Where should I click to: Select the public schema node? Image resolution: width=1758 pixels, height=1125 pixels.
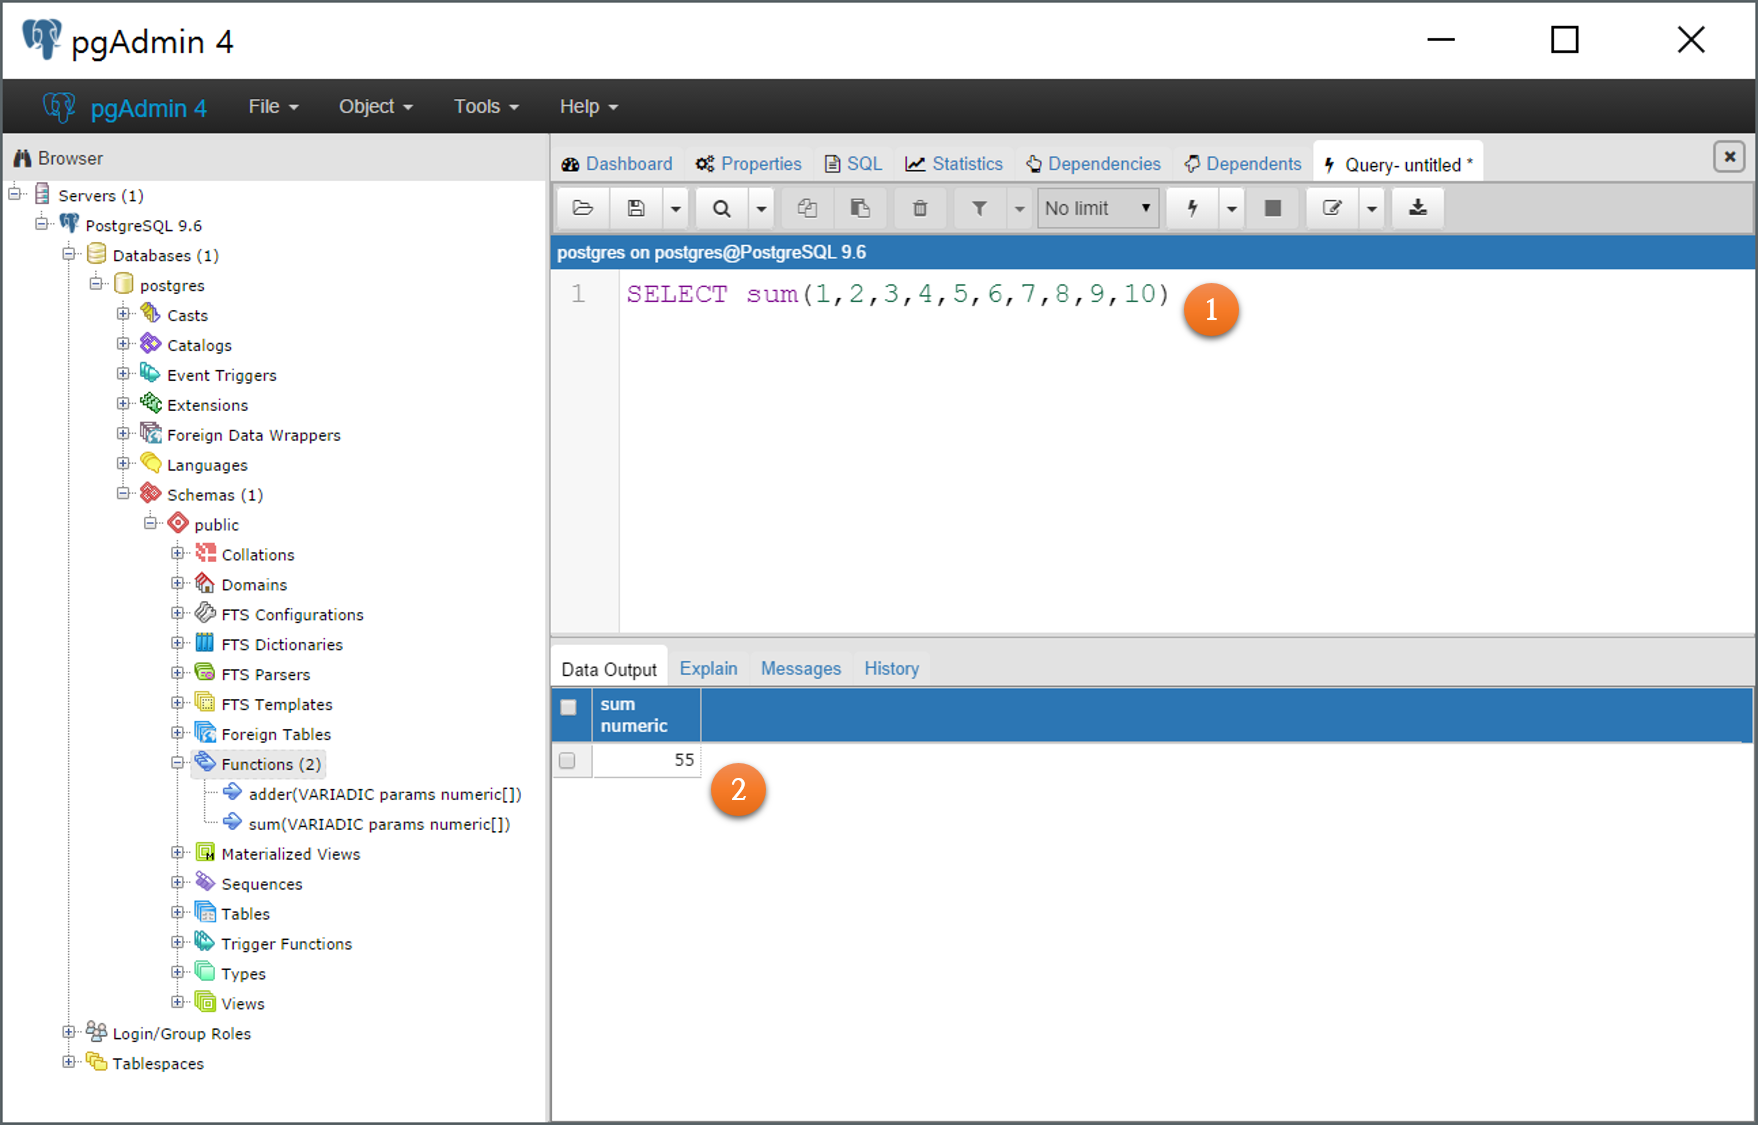tap(216, 525)
